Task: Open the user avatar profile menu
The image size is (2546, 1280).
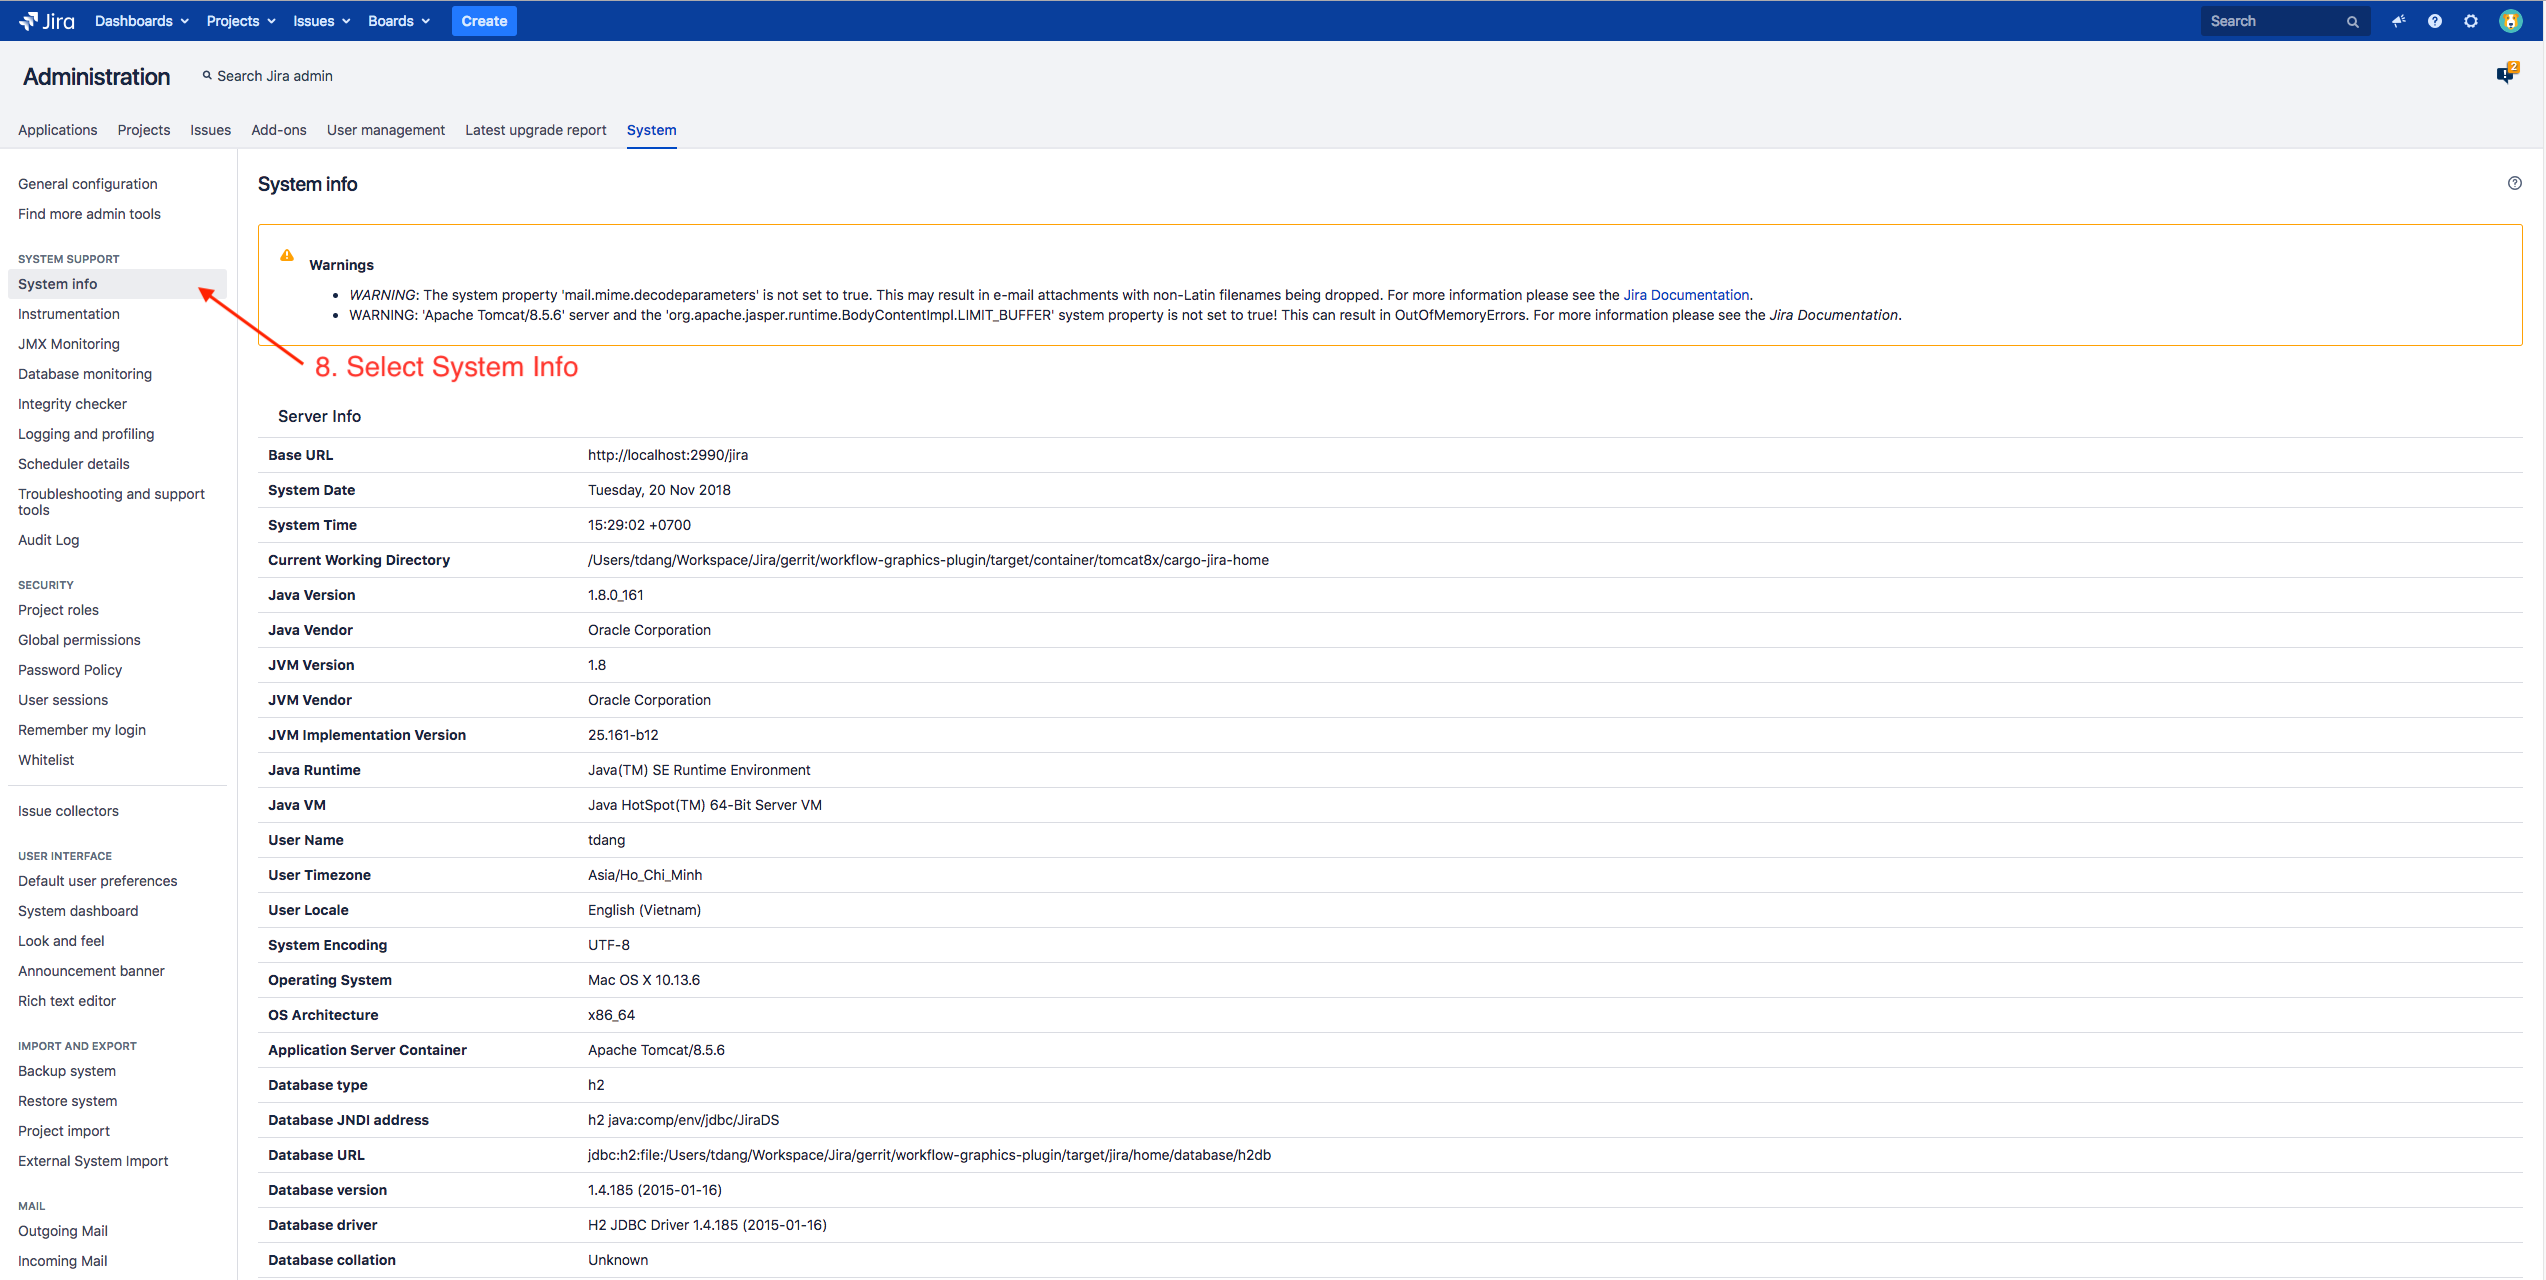Action: click(x=2510, y=21)
